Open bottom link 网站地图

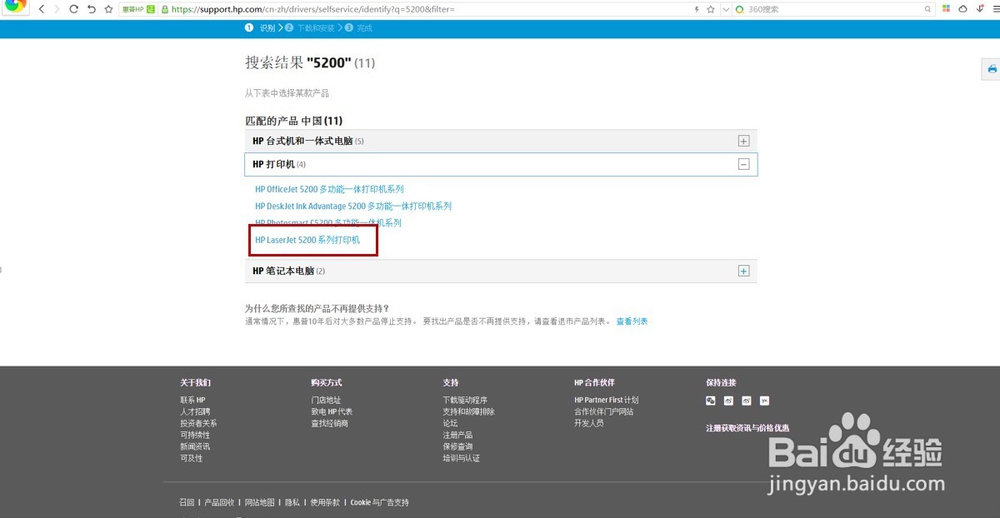(x=260, y=503)
